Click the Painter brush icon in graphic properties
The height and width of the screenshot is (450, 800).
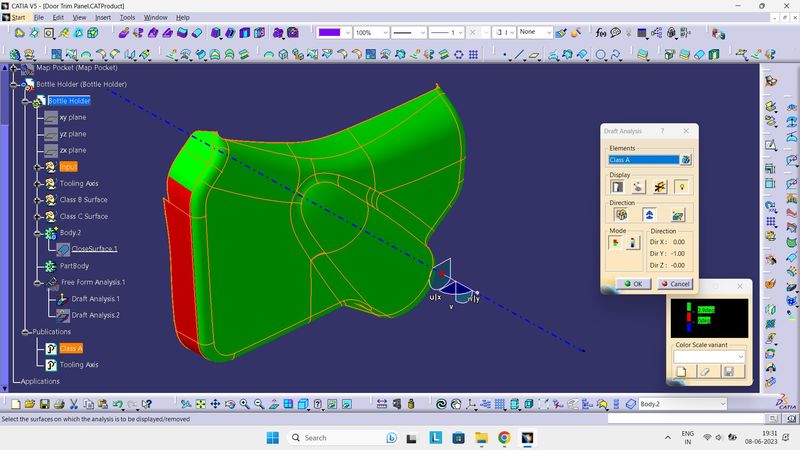[561, 33]
